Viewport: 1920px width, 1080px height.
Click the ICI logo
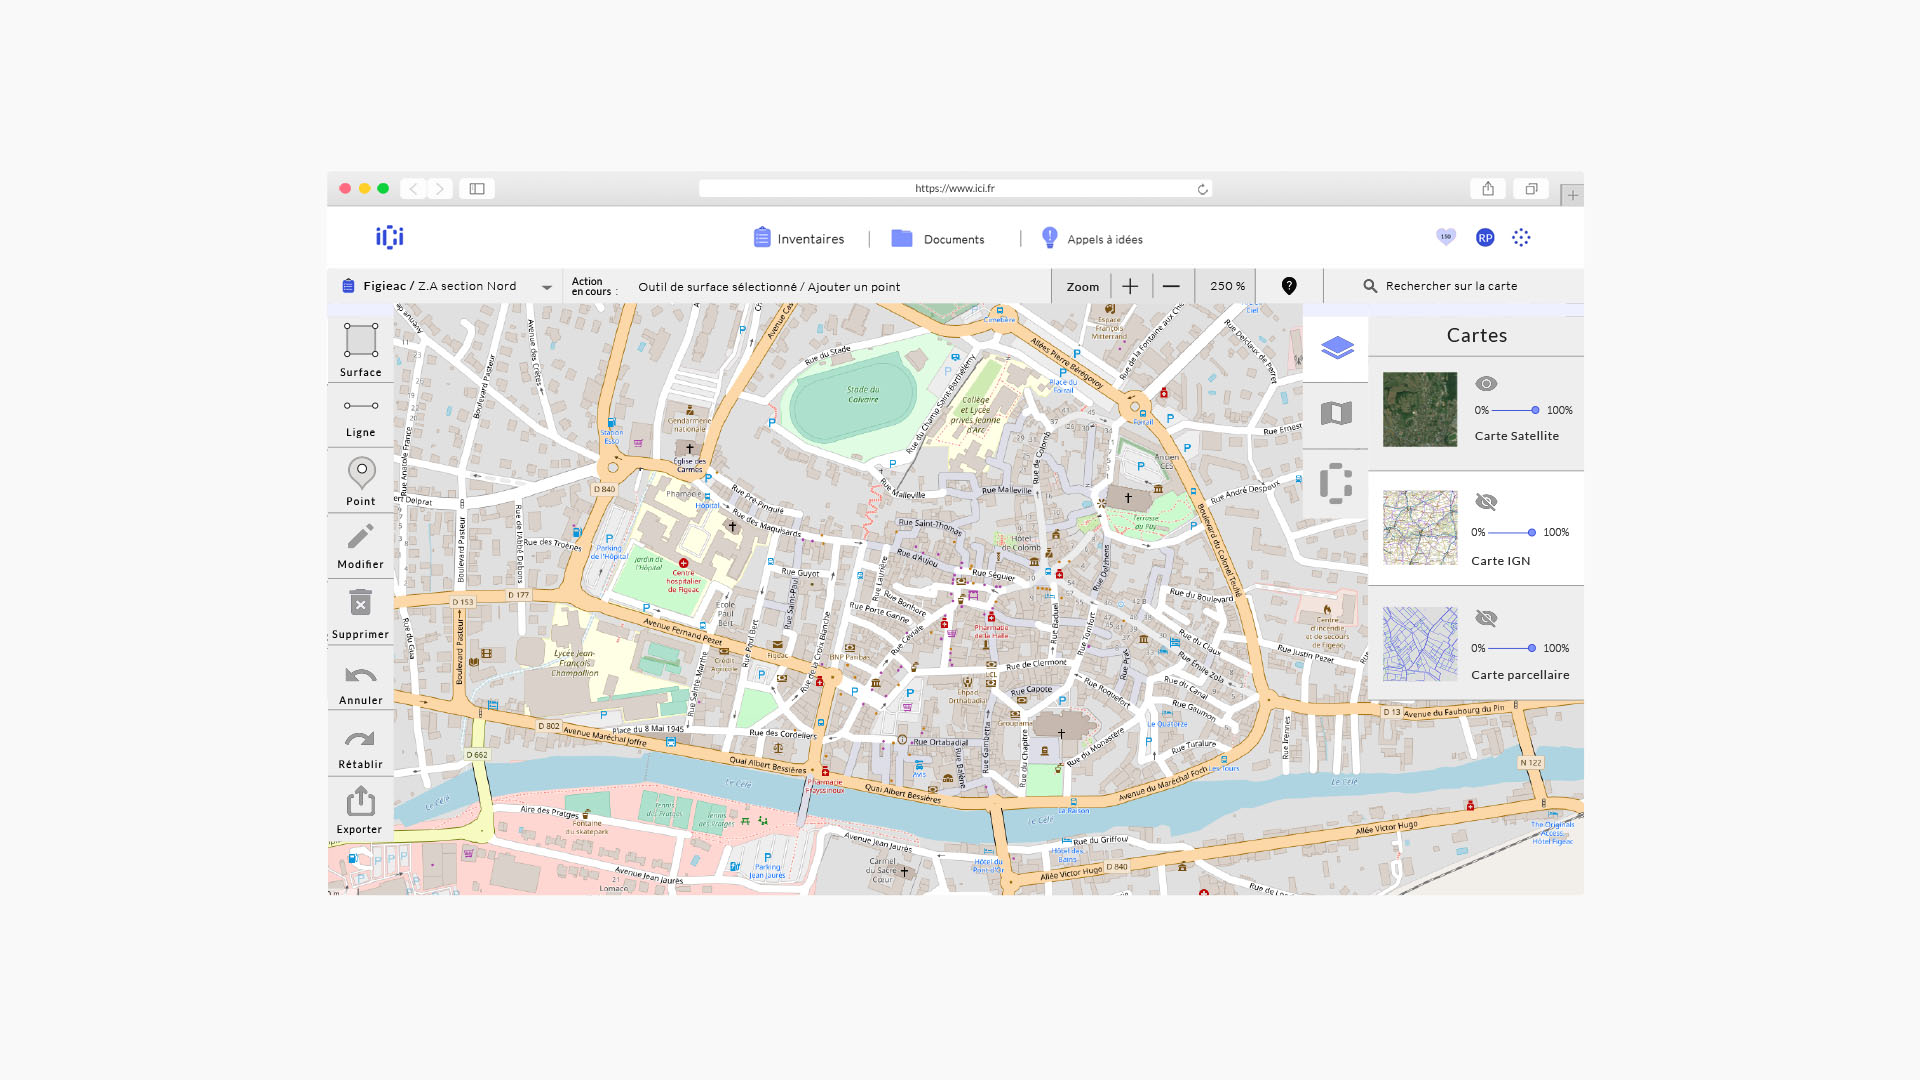(x=390, y=237)
